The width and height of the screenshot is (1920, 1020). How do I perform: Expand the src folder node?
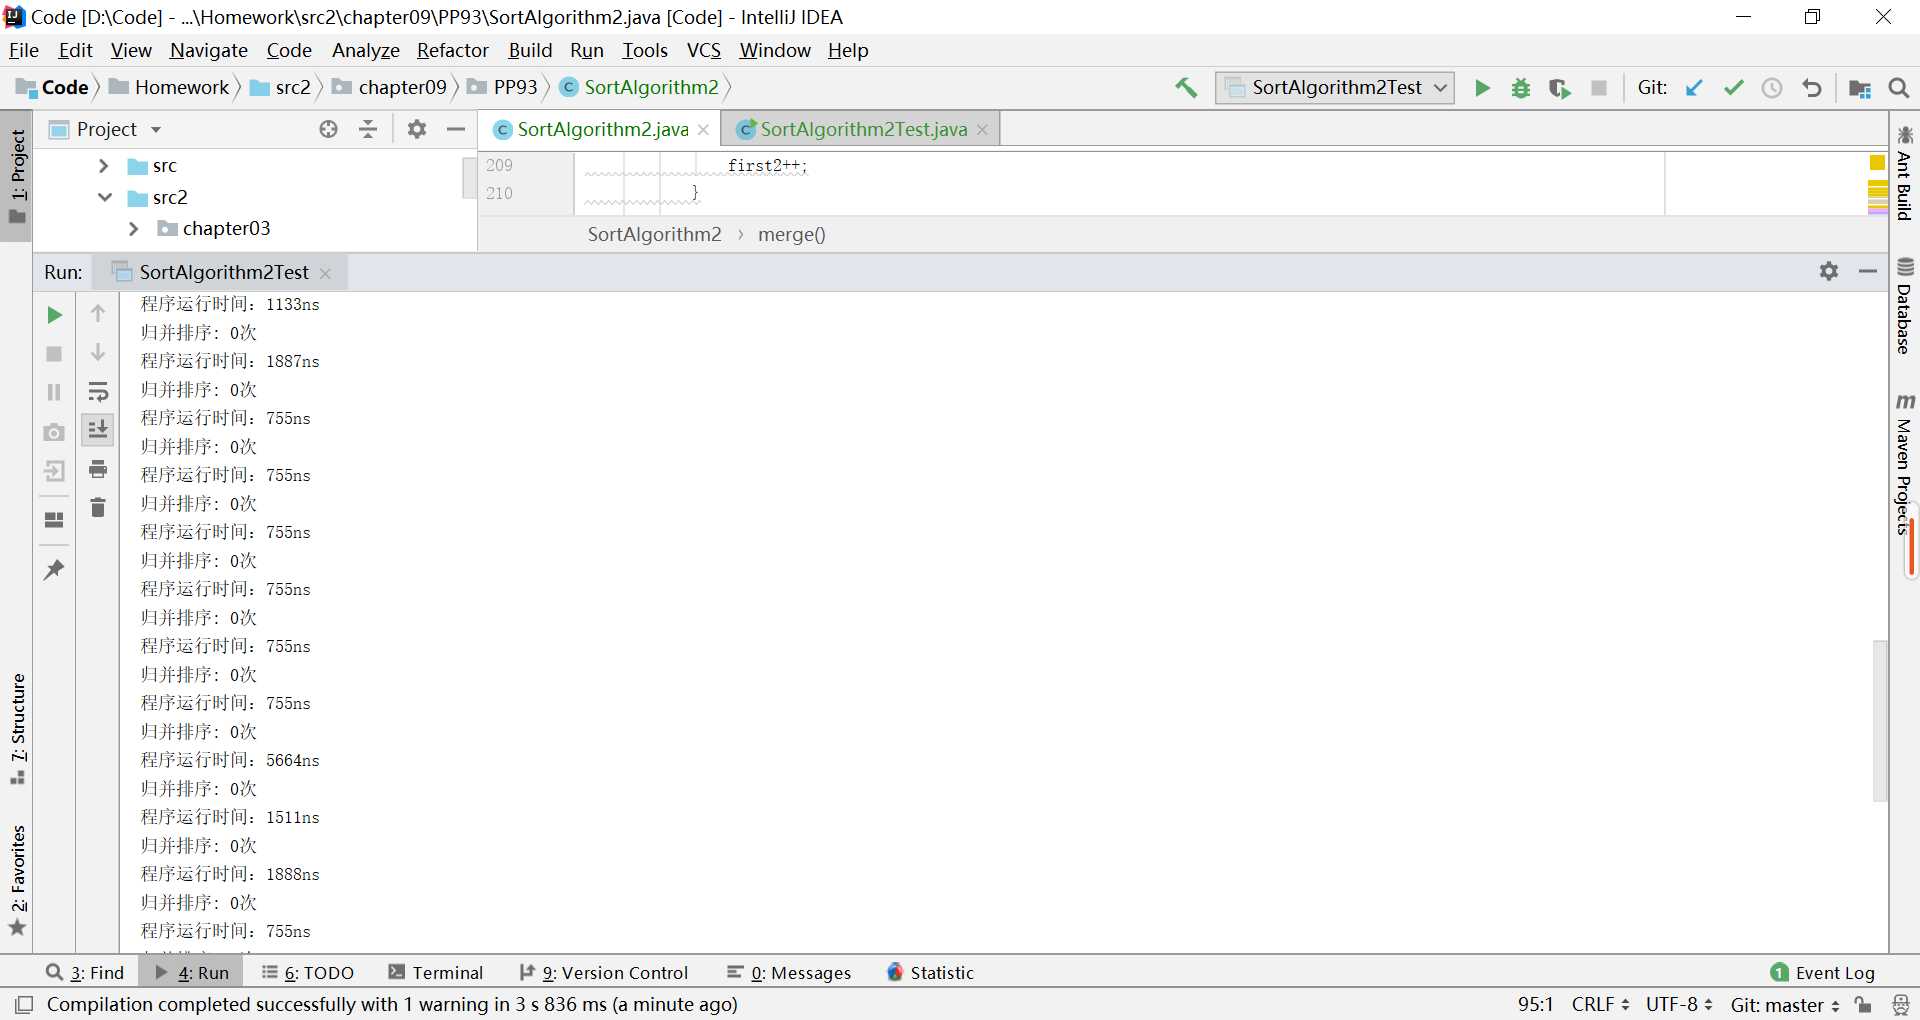point(103,166)
